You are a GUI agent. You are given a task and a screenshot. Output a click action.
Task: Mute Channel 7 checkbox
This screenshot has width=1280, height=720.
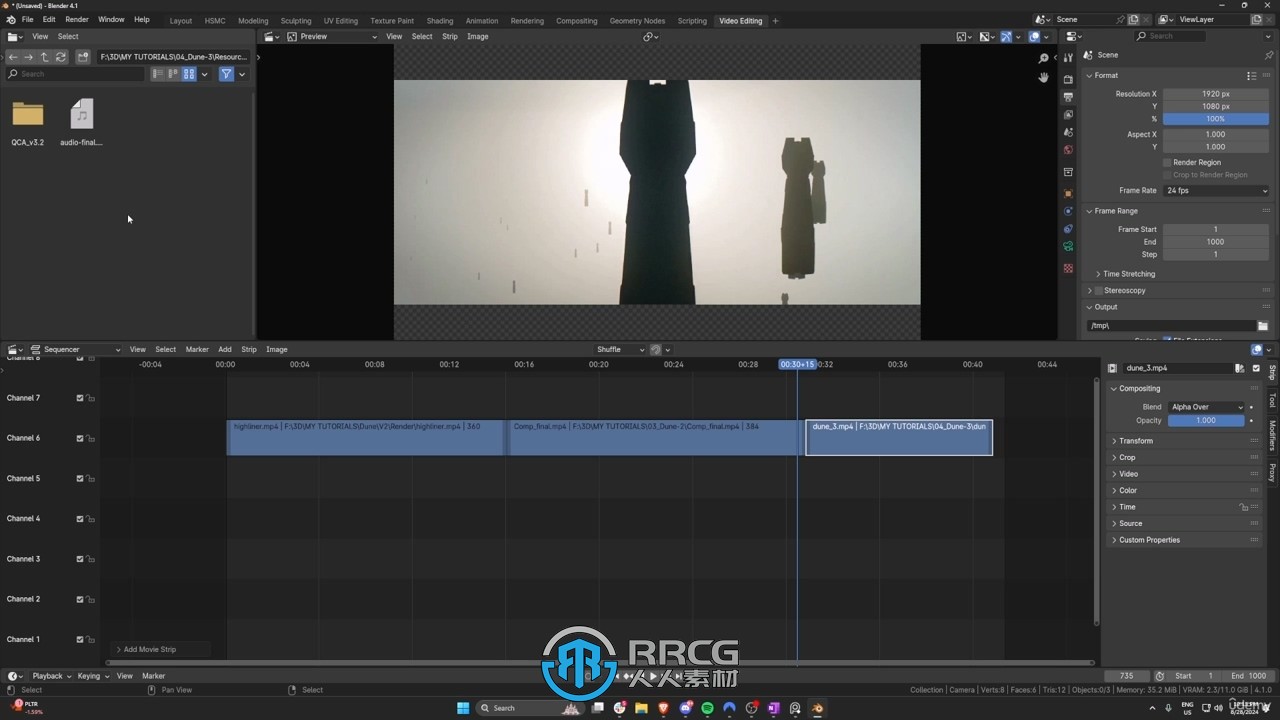pos(80,398)
